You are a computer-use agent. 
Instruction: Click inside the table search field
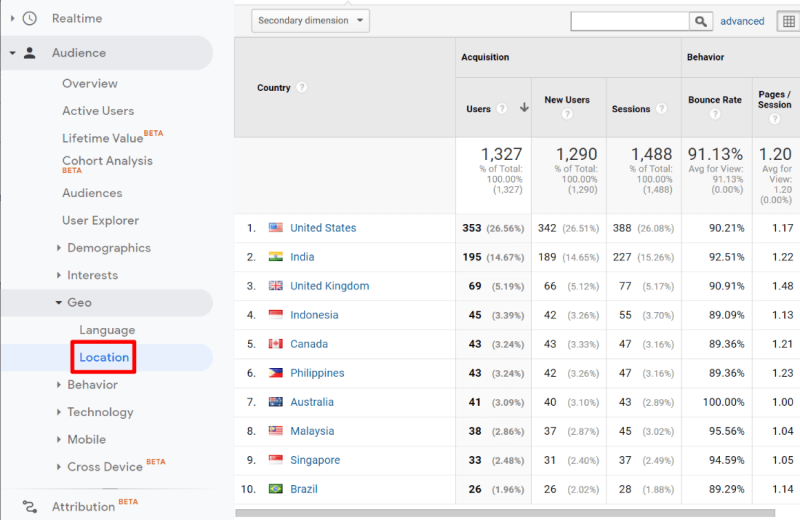[x=630, y=21]
